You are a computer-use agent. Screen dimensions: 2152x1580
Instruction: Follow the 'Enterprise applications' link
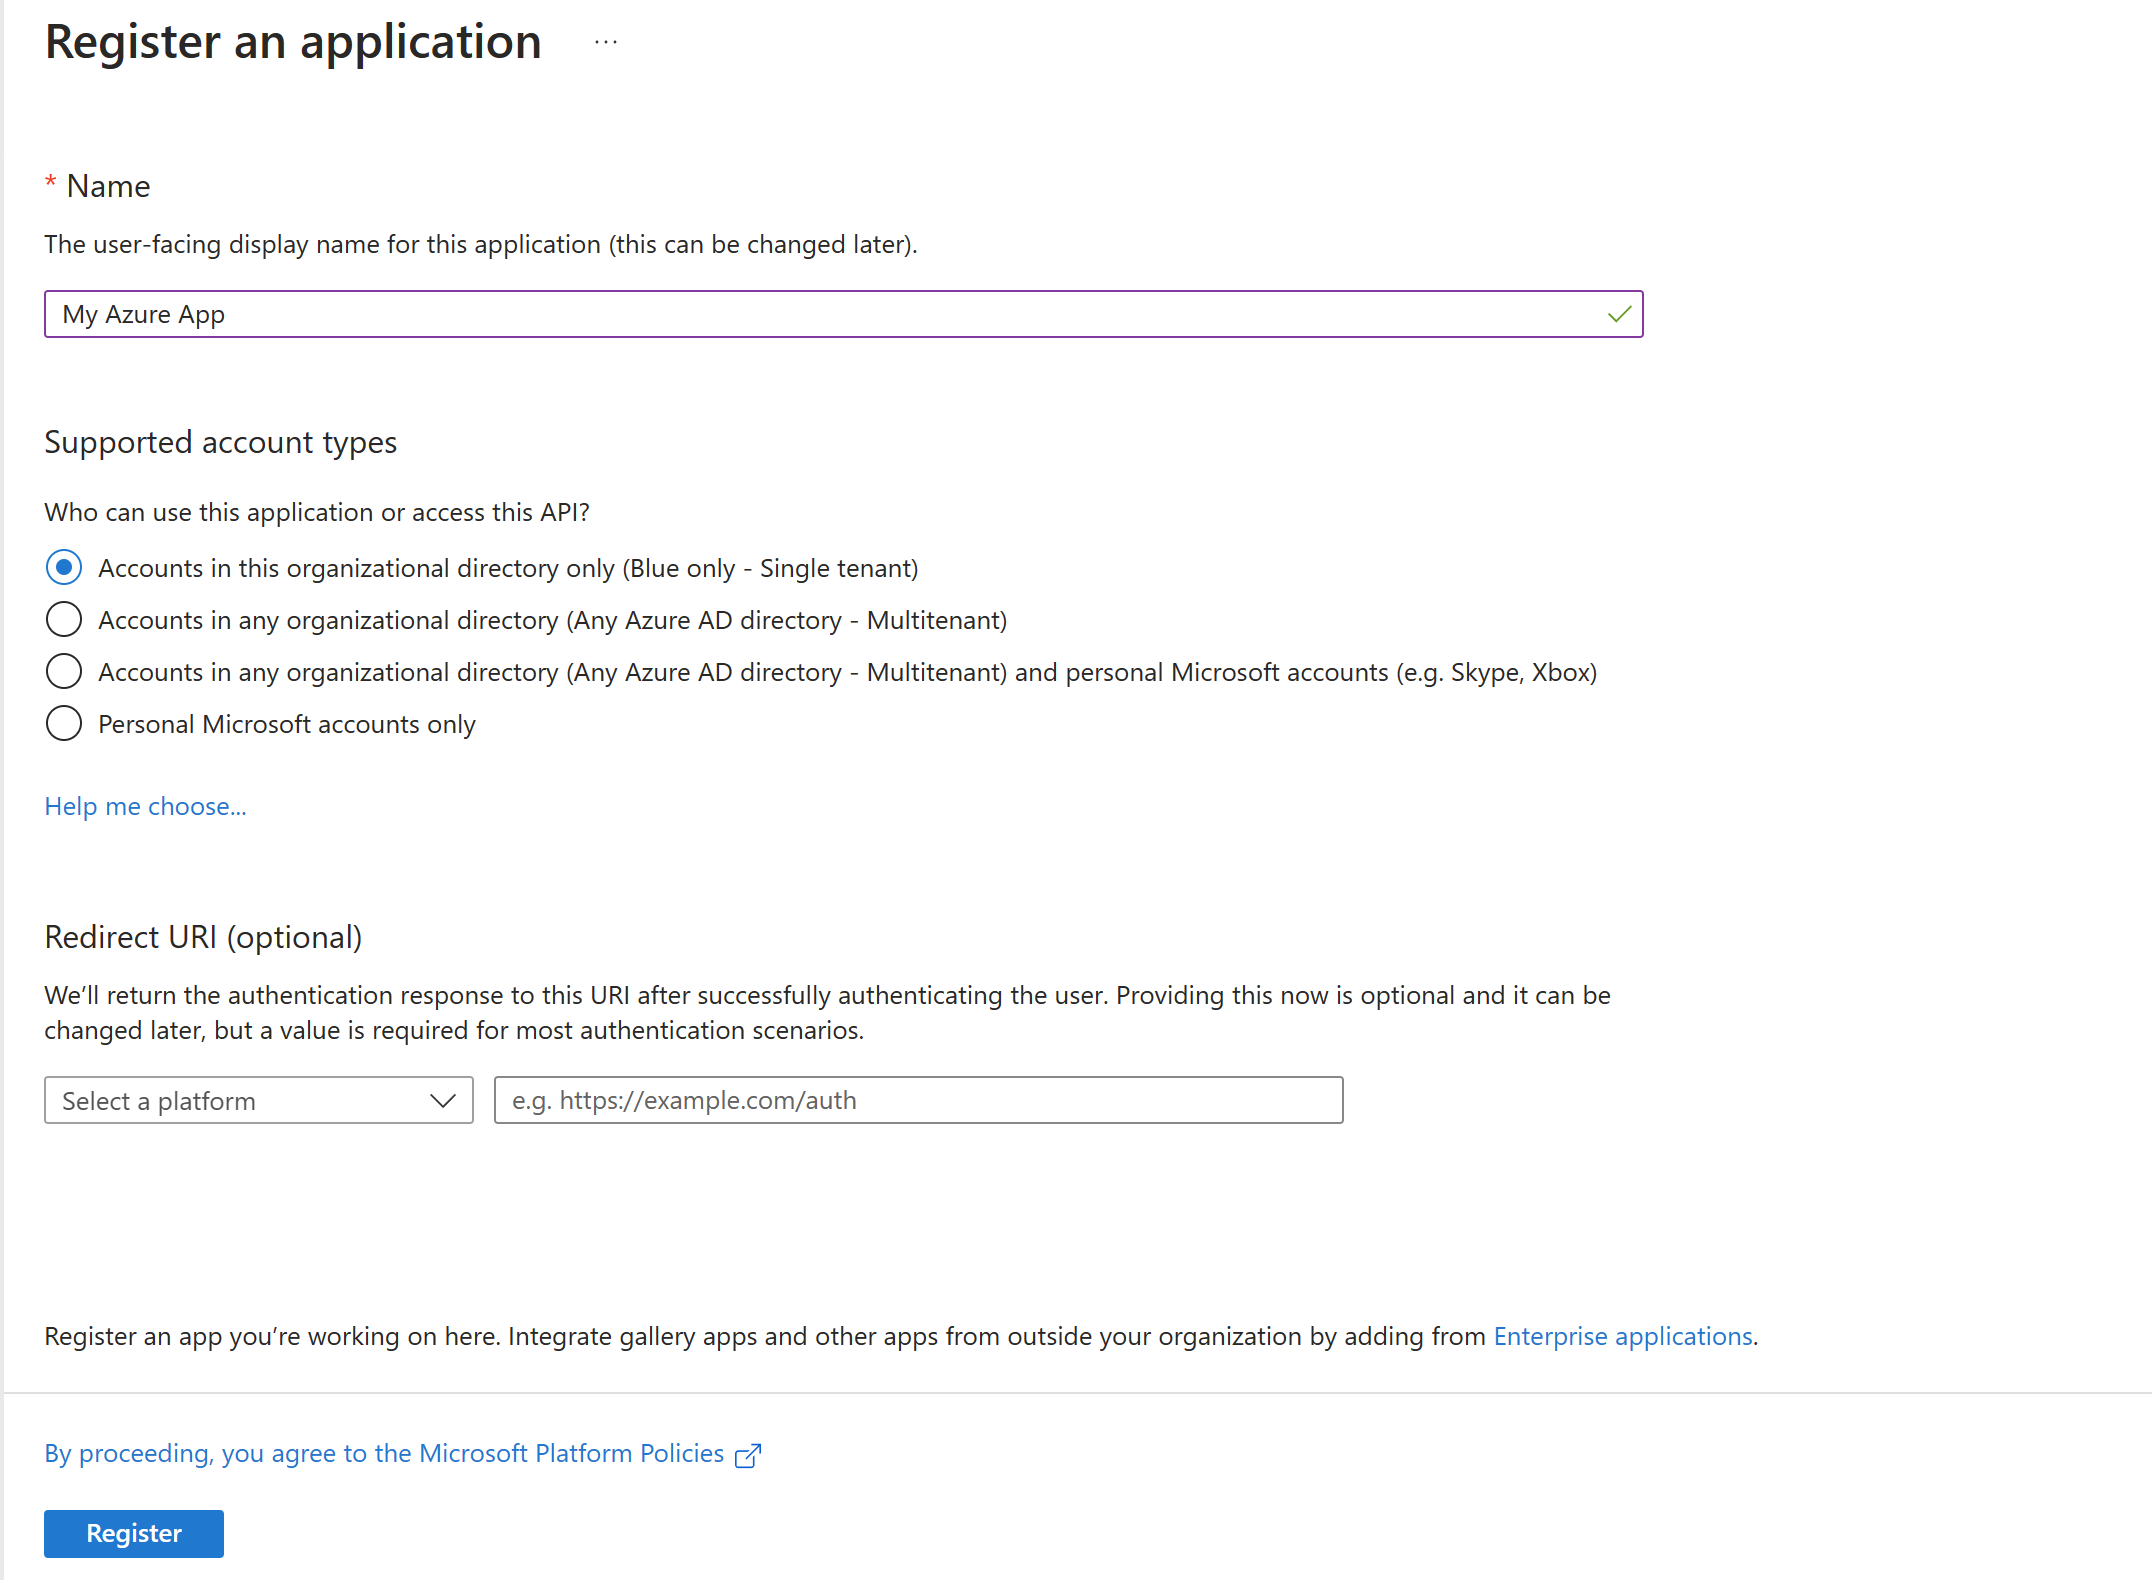[x=1622, y=1336]
